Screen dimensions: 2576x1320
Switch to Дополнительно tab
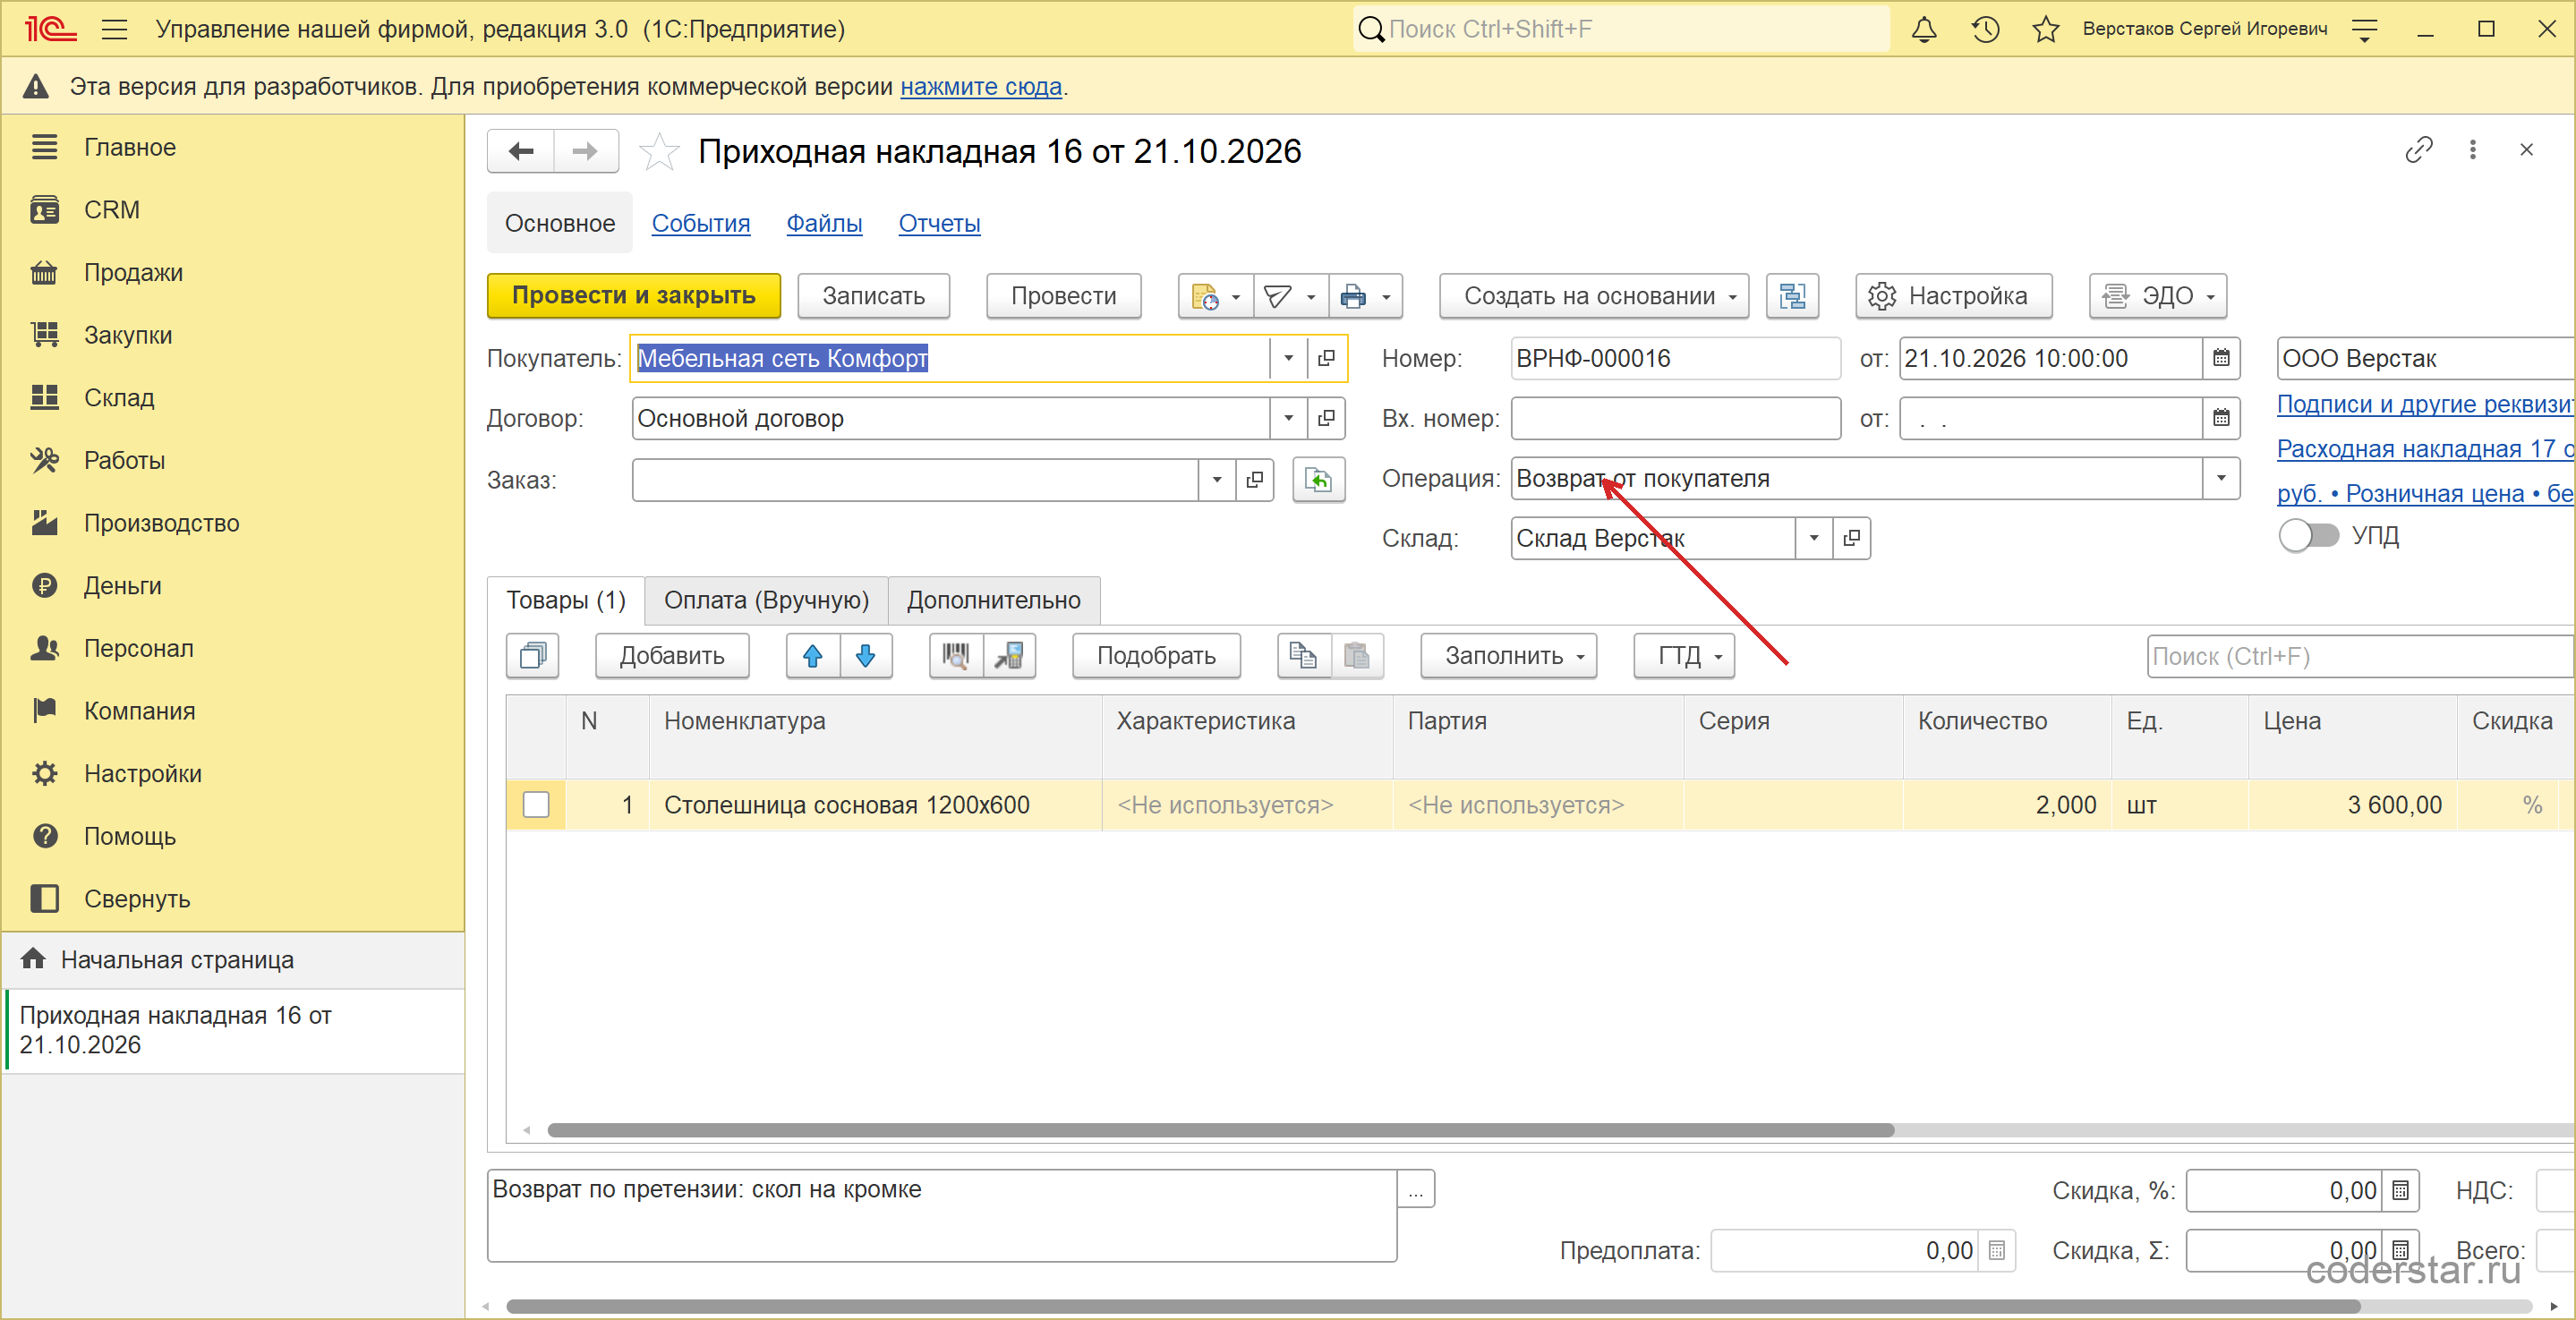click(x=993, y=600)
